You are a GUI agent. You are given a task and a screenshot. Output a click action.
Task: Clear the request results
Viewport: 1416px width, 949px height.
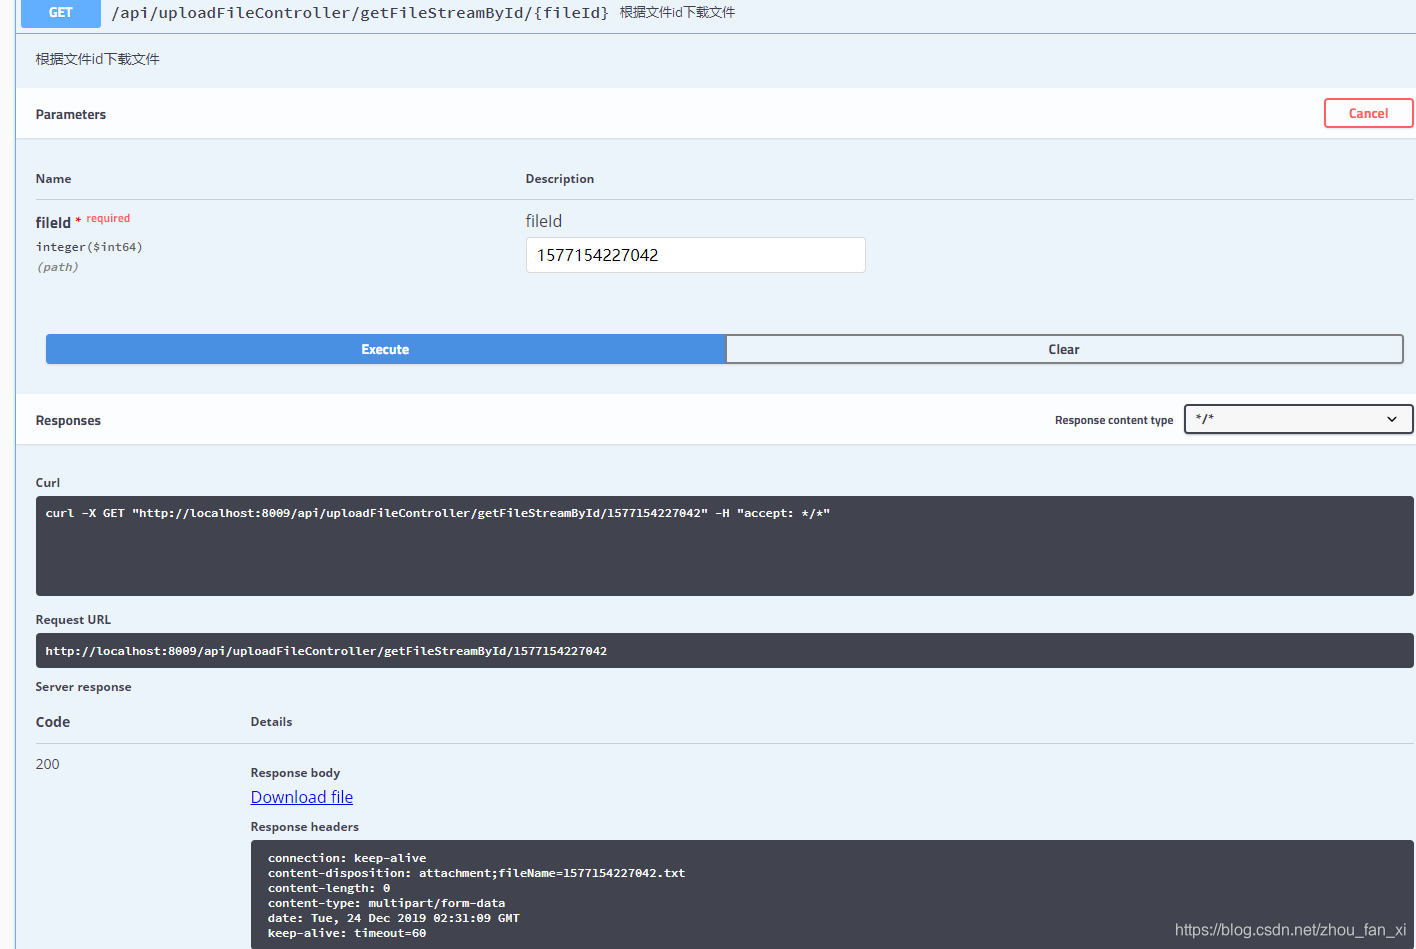coord(1063,348)
